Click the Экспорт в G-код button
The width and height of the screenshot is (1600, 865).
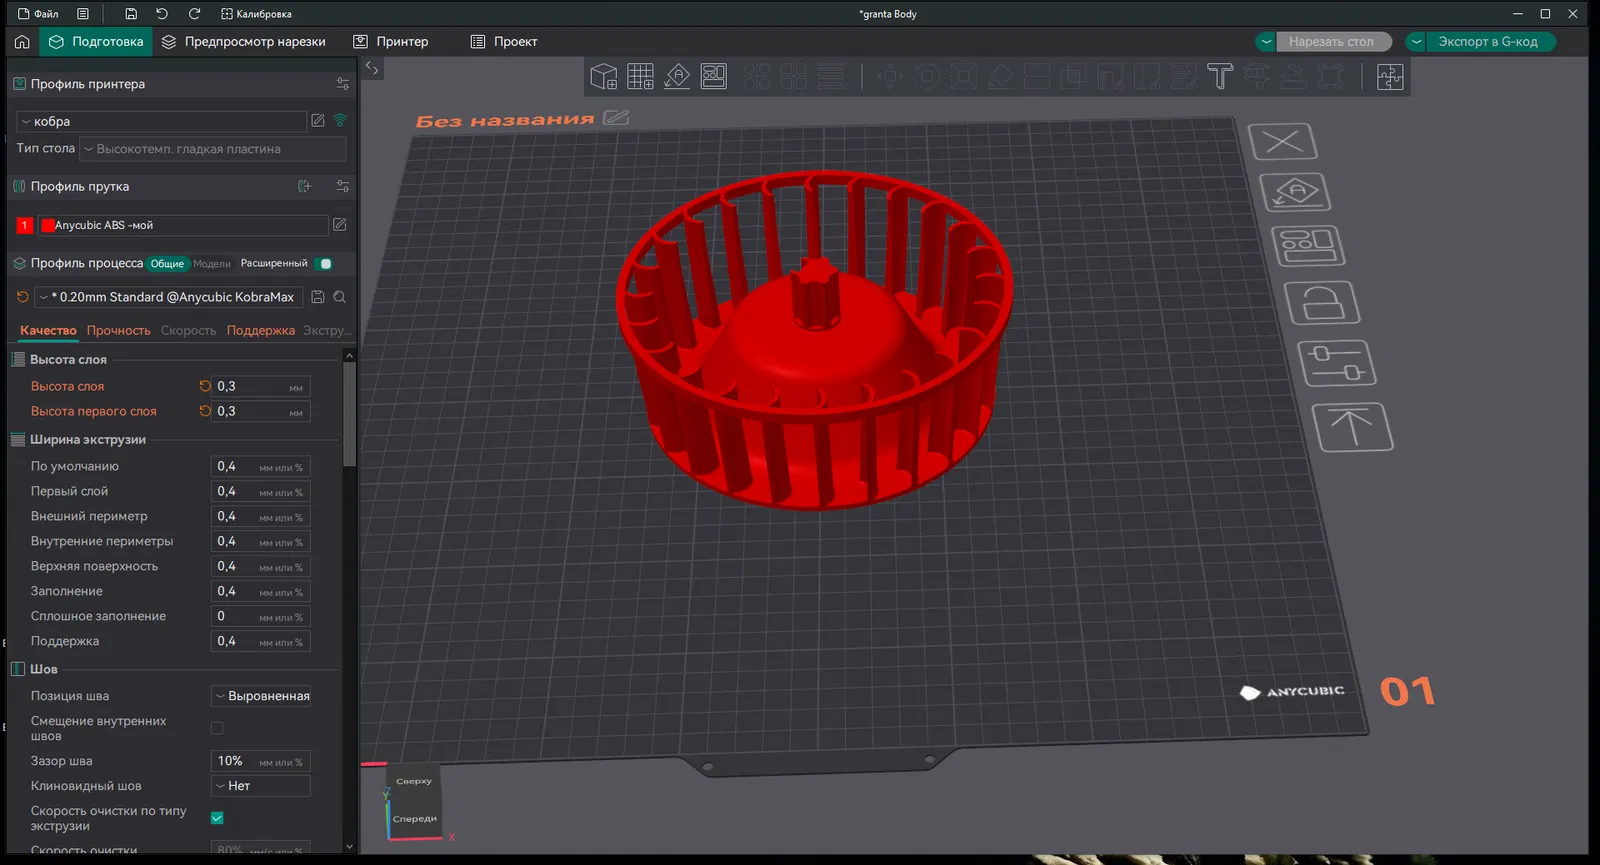(x=1489, y=42)
